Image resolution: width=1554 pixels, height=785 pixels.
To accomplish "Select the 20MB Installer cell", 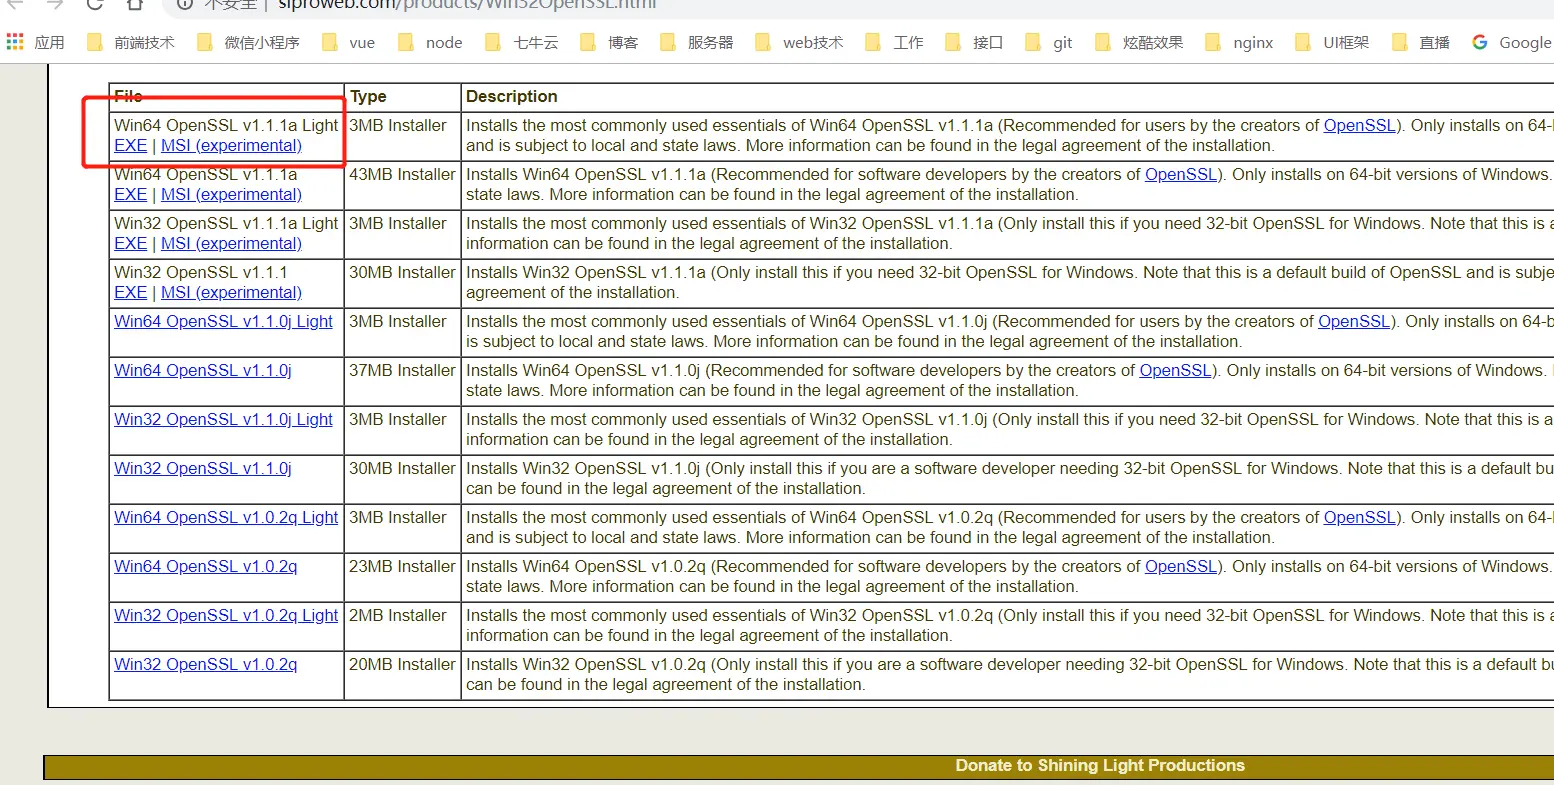I will click(x=403, y=674).
